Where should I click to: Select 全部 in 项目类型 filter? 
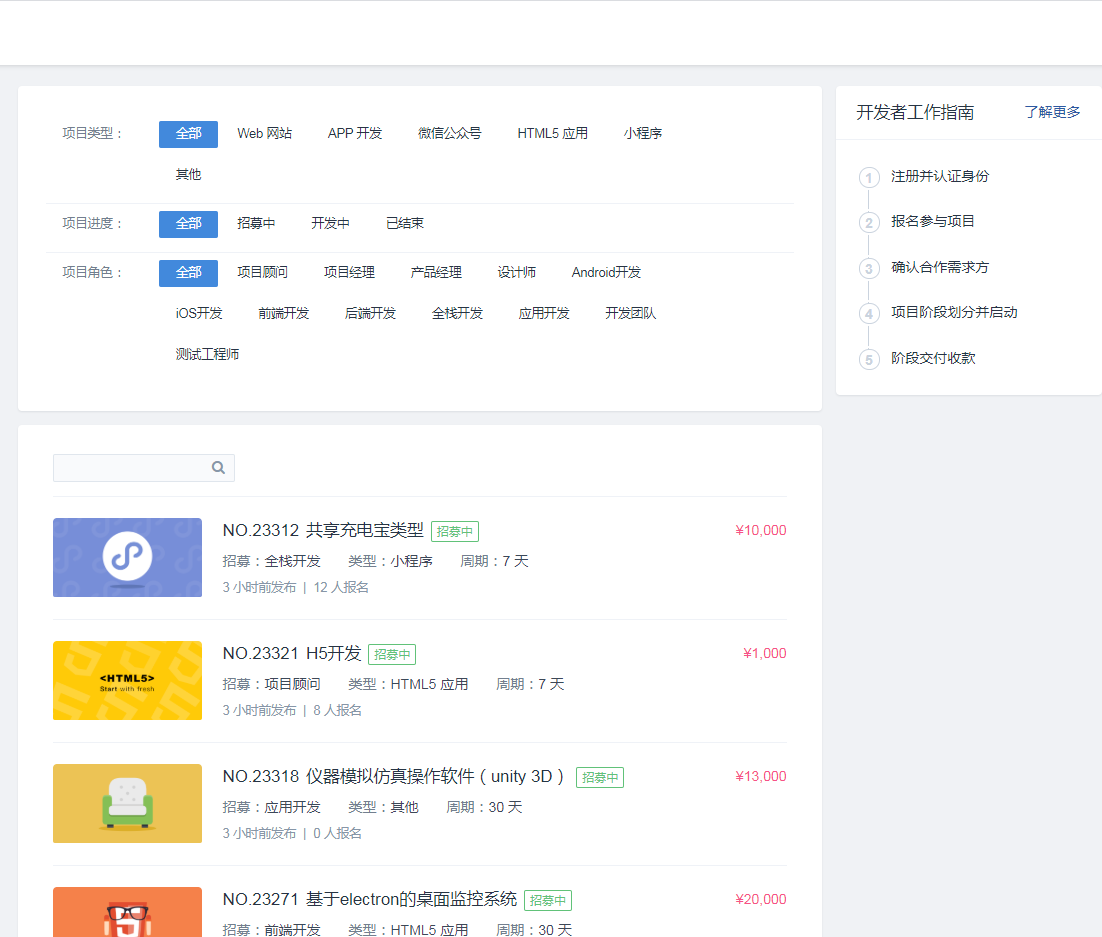point(188,134)
